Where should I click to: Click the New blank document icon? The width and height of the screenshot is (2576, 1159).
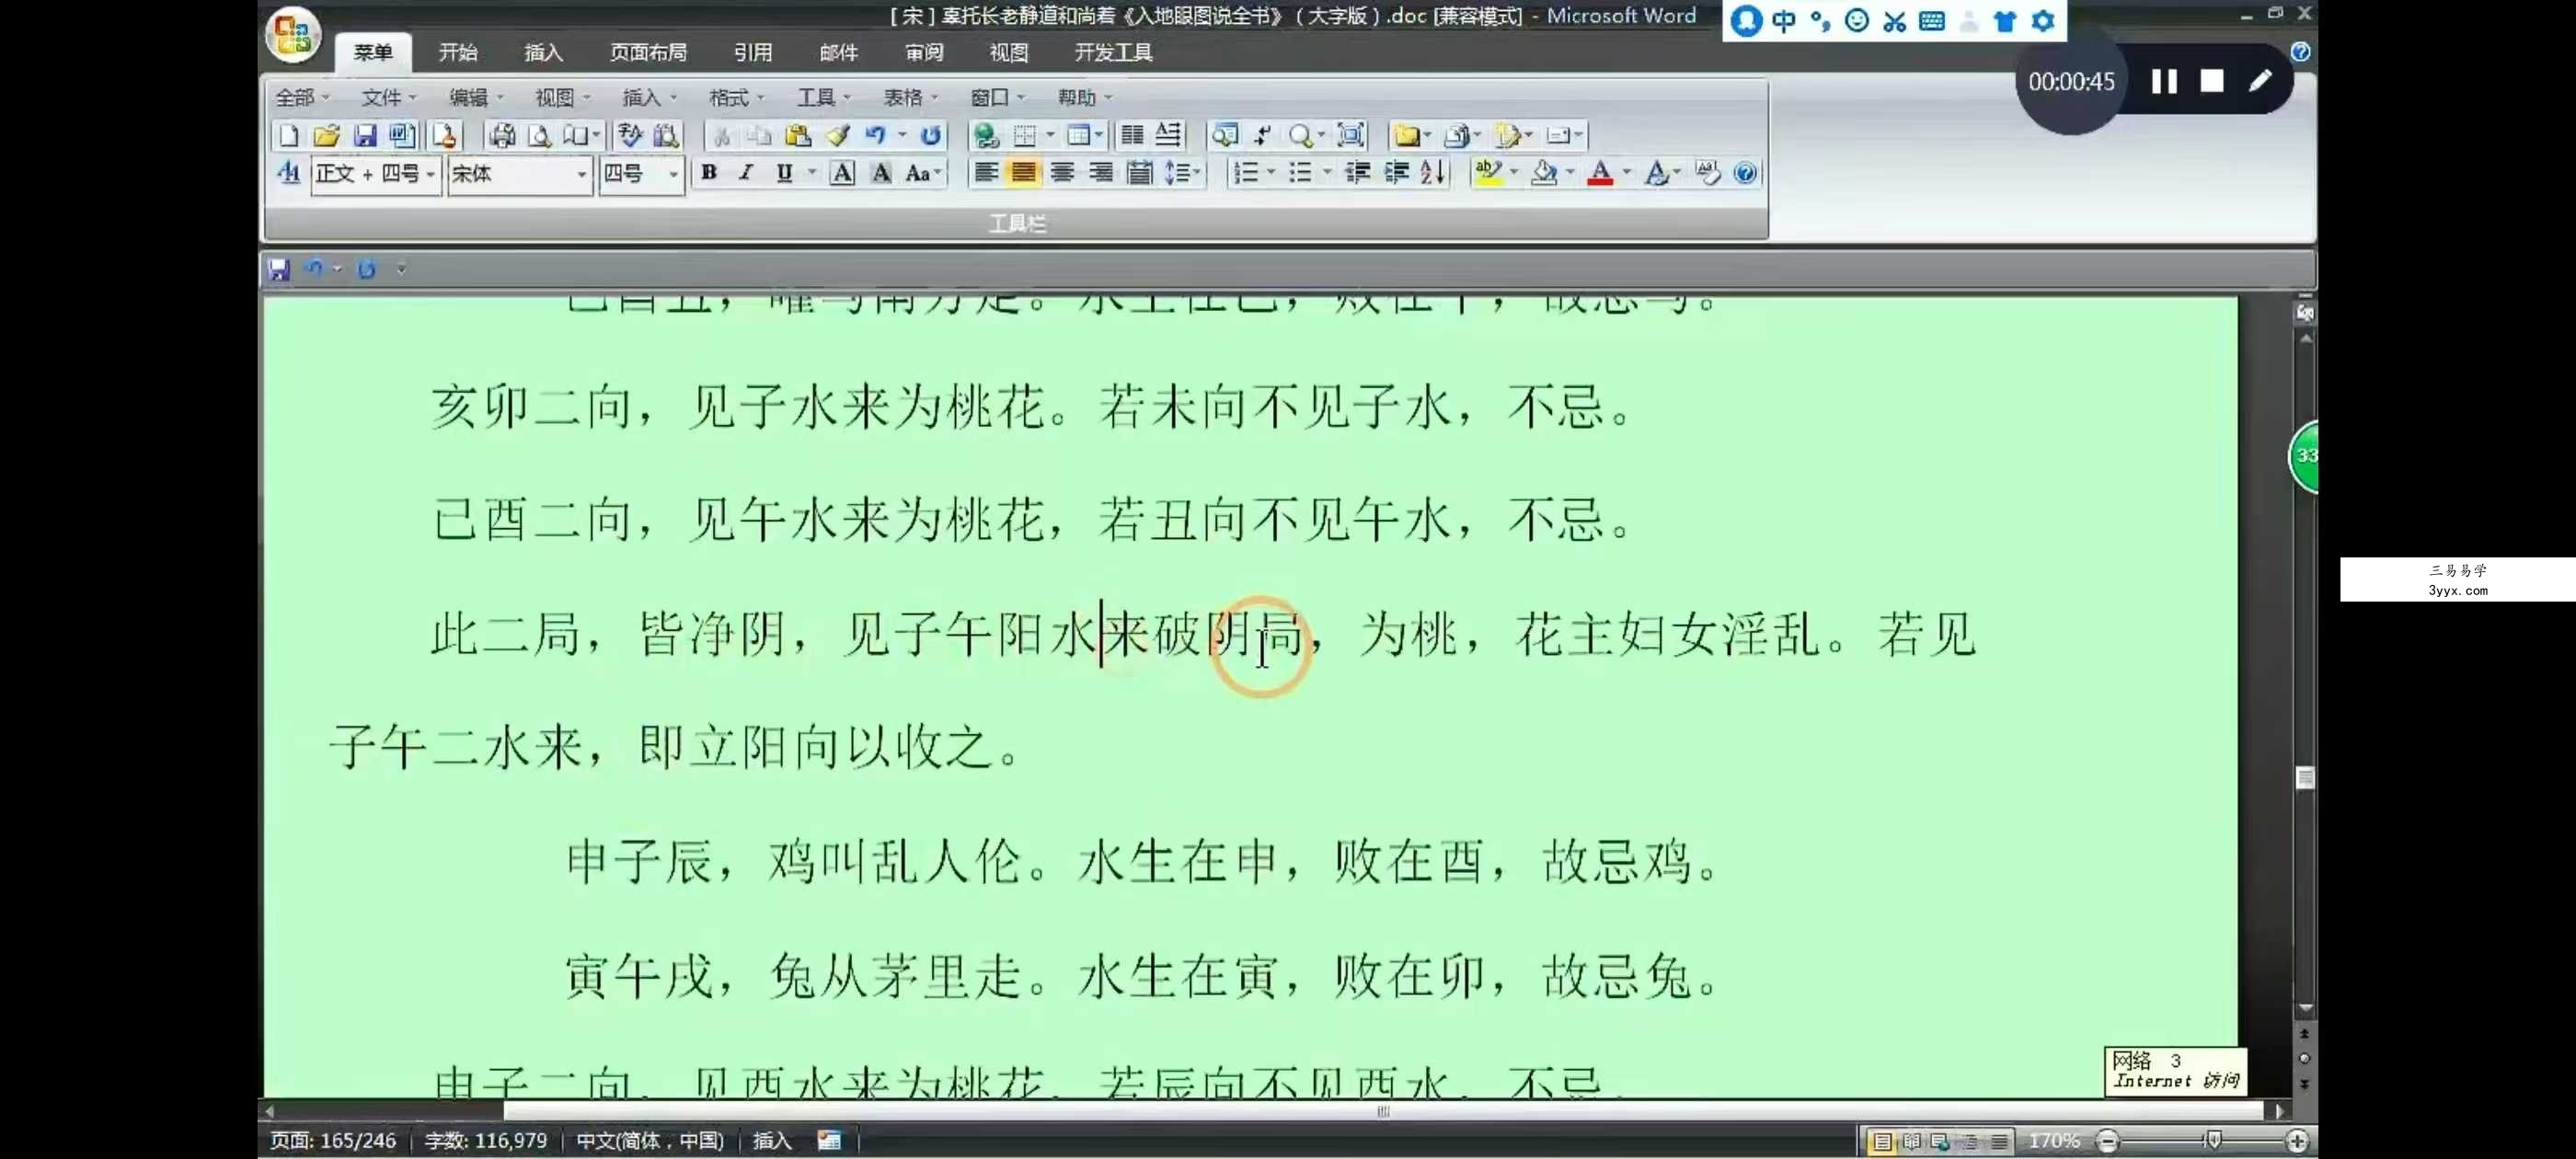pyautogui.click(x=288, y=135)
